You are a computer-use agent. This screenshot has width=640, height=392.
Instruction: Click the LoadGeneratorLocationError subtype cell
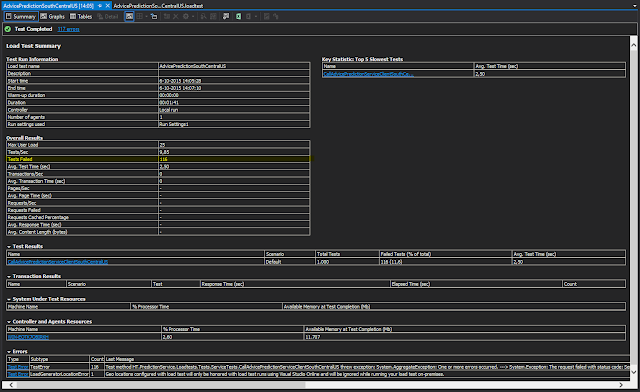pyautogui.click(x=59, y=374)
